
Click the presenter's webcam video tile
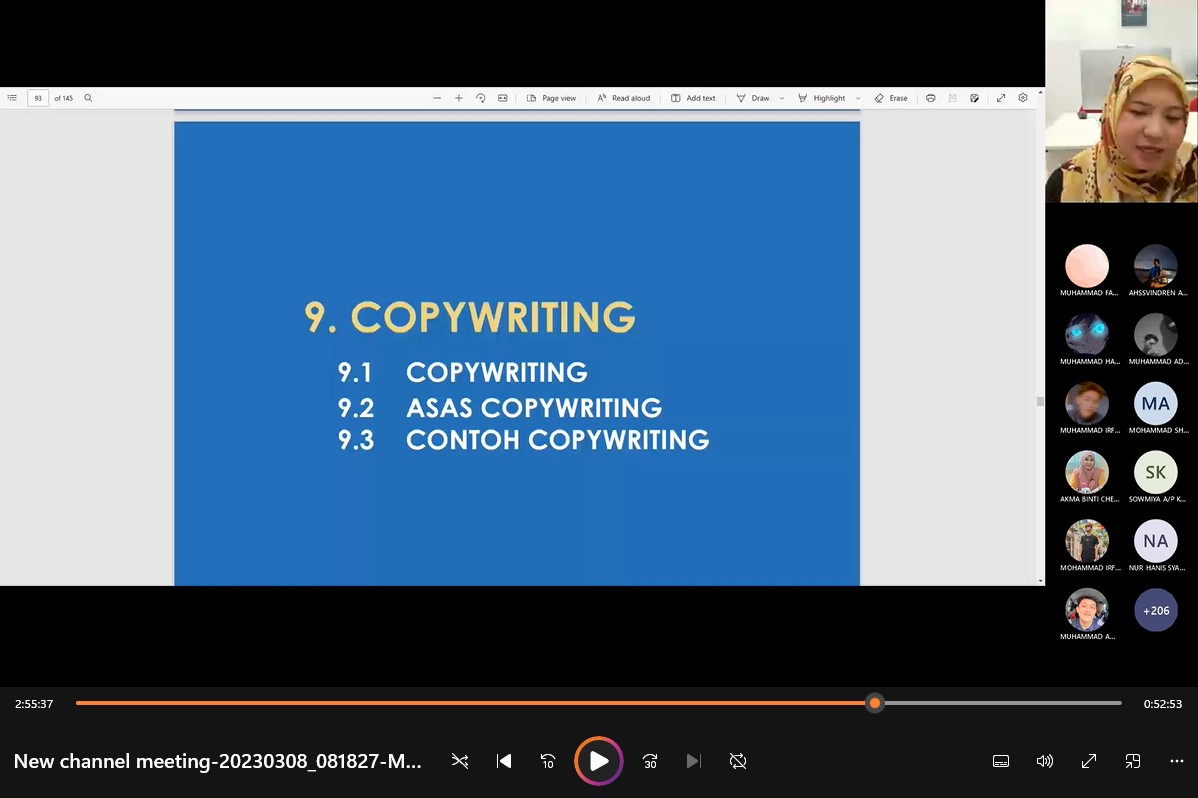click(x=1122, y=101)
